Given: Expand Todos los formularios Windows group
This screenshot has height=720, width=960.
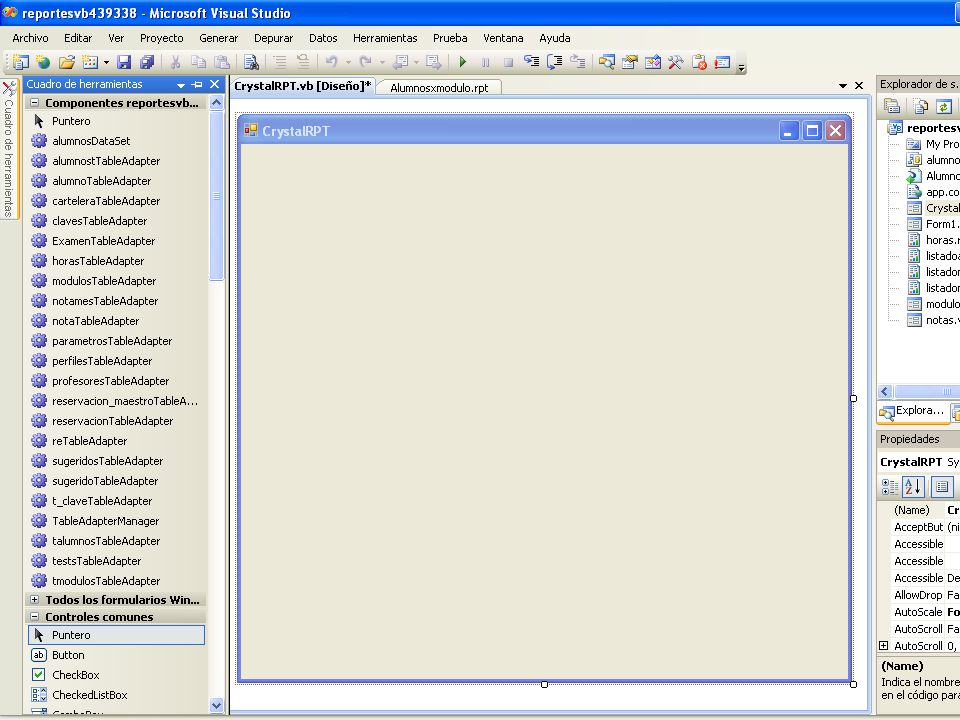Looking at the screenshot, I should click(x=34, y=599).
